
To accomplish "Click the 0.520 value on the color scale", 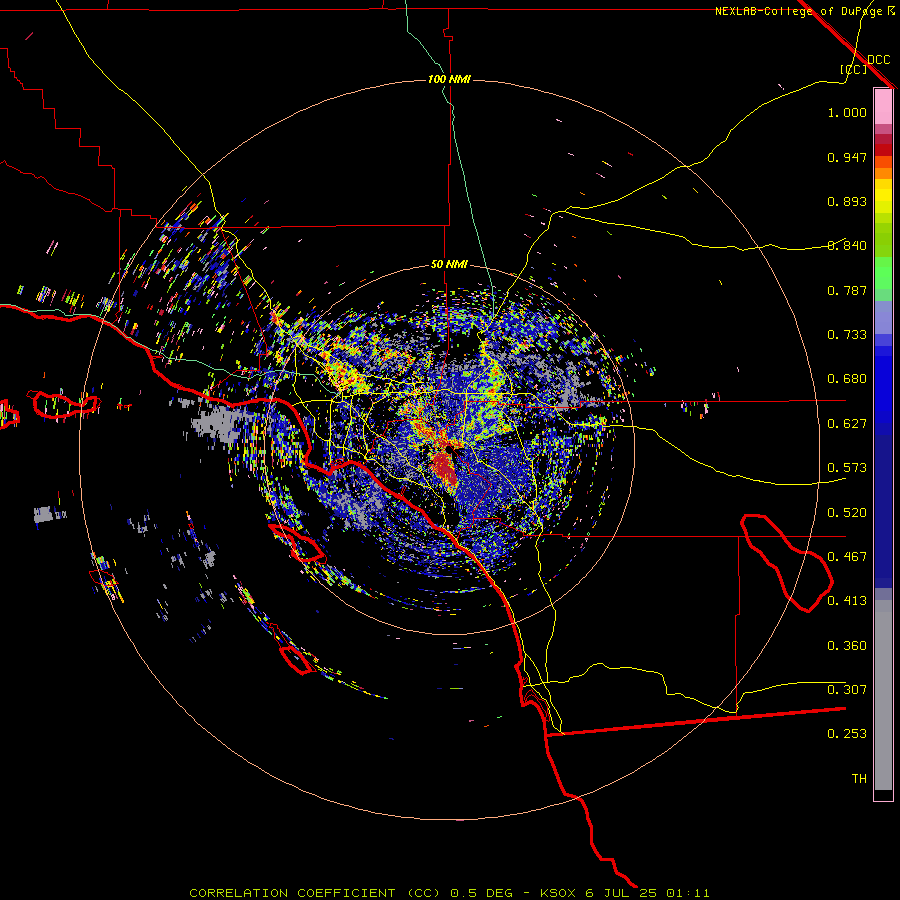I will pyautogui.click(x=847, y=513).
